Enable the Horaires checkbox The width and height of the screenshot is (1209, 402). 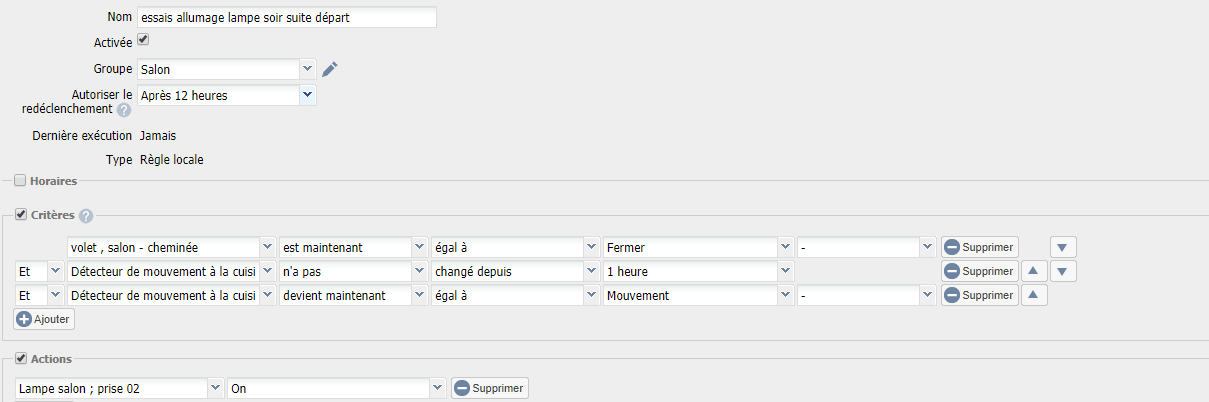(x=20, y=181)
